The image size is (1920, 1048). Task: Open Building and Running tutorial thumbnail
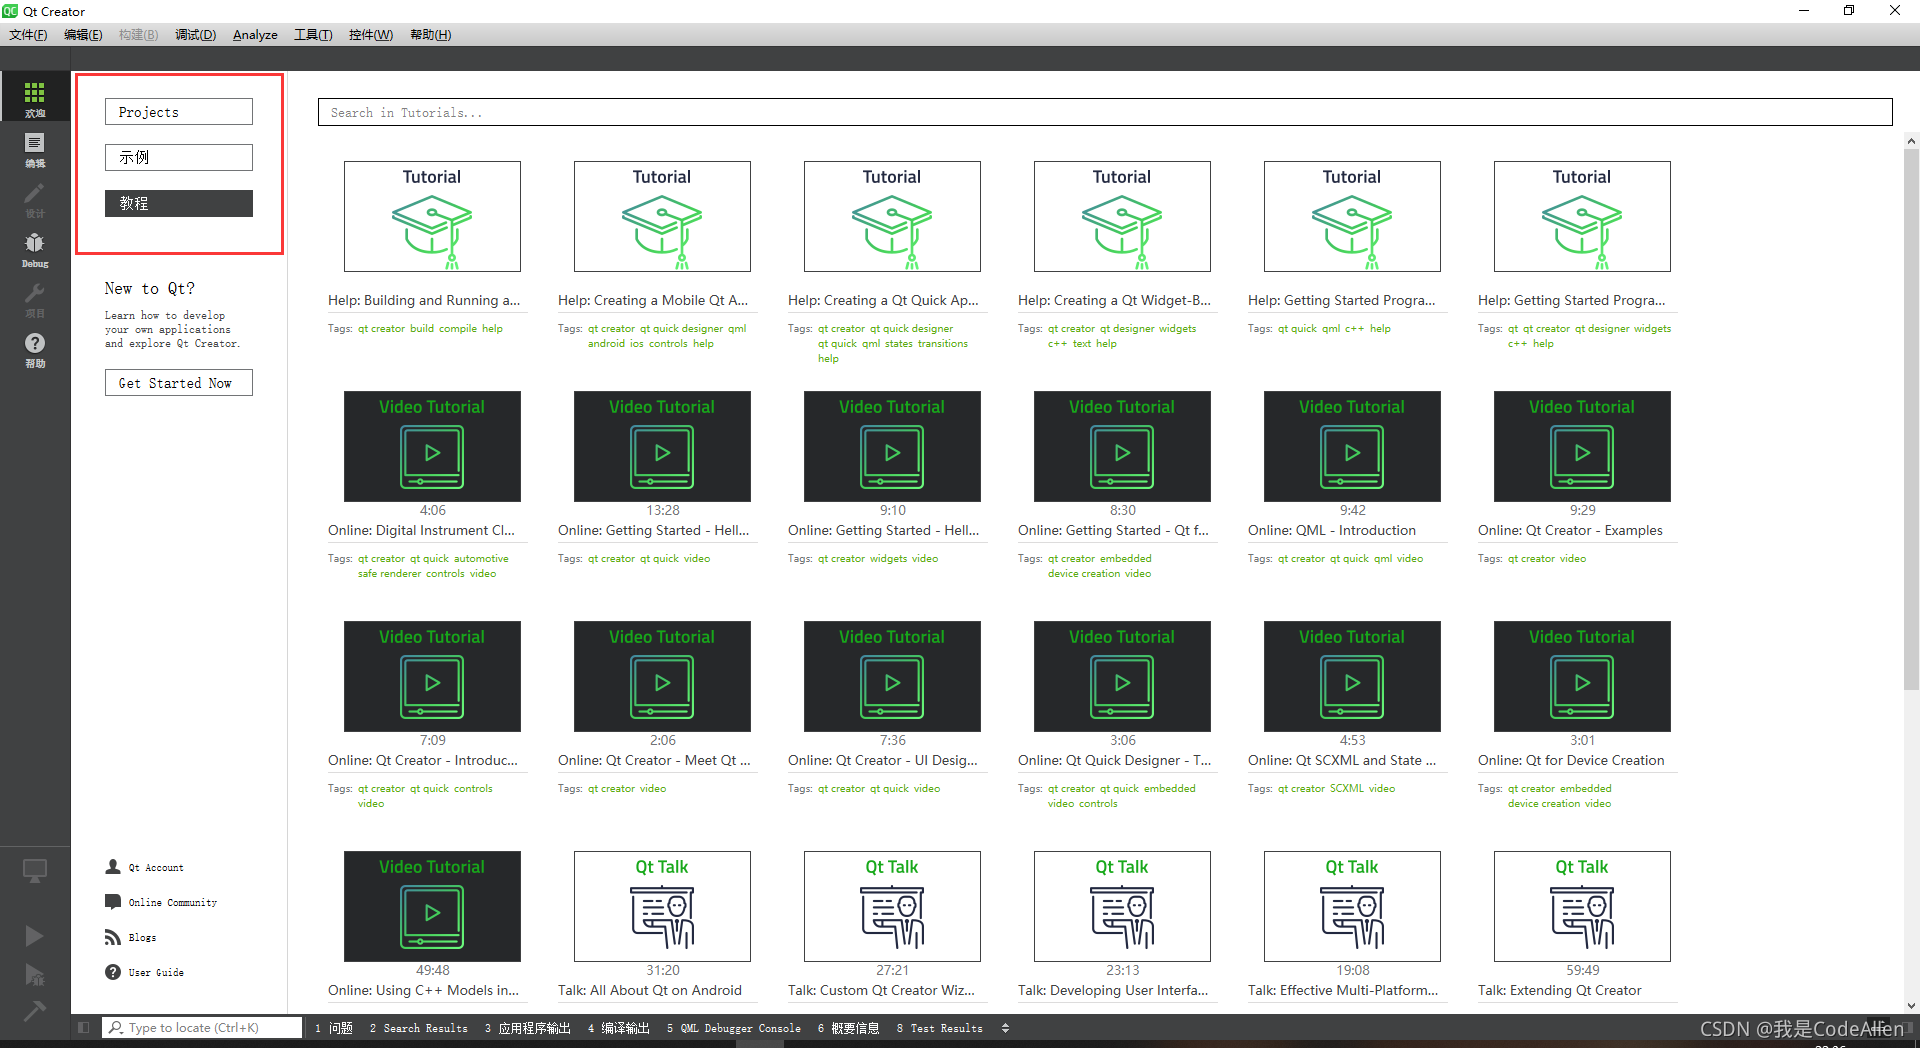tap(432, 216)
